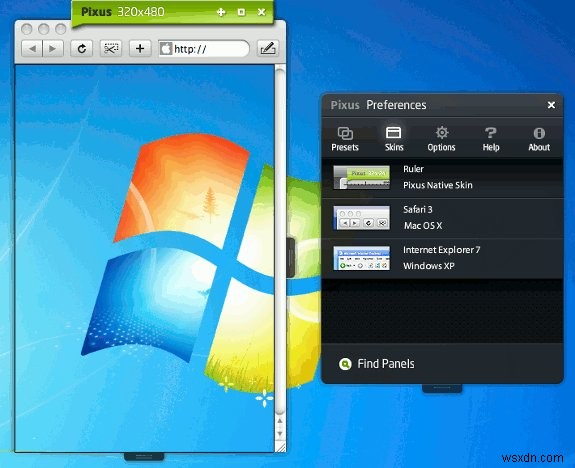Viewport: 575px width, 468px height.
Task: Click the vertical scrollbar down arrow
Action: tap(280, 434)
